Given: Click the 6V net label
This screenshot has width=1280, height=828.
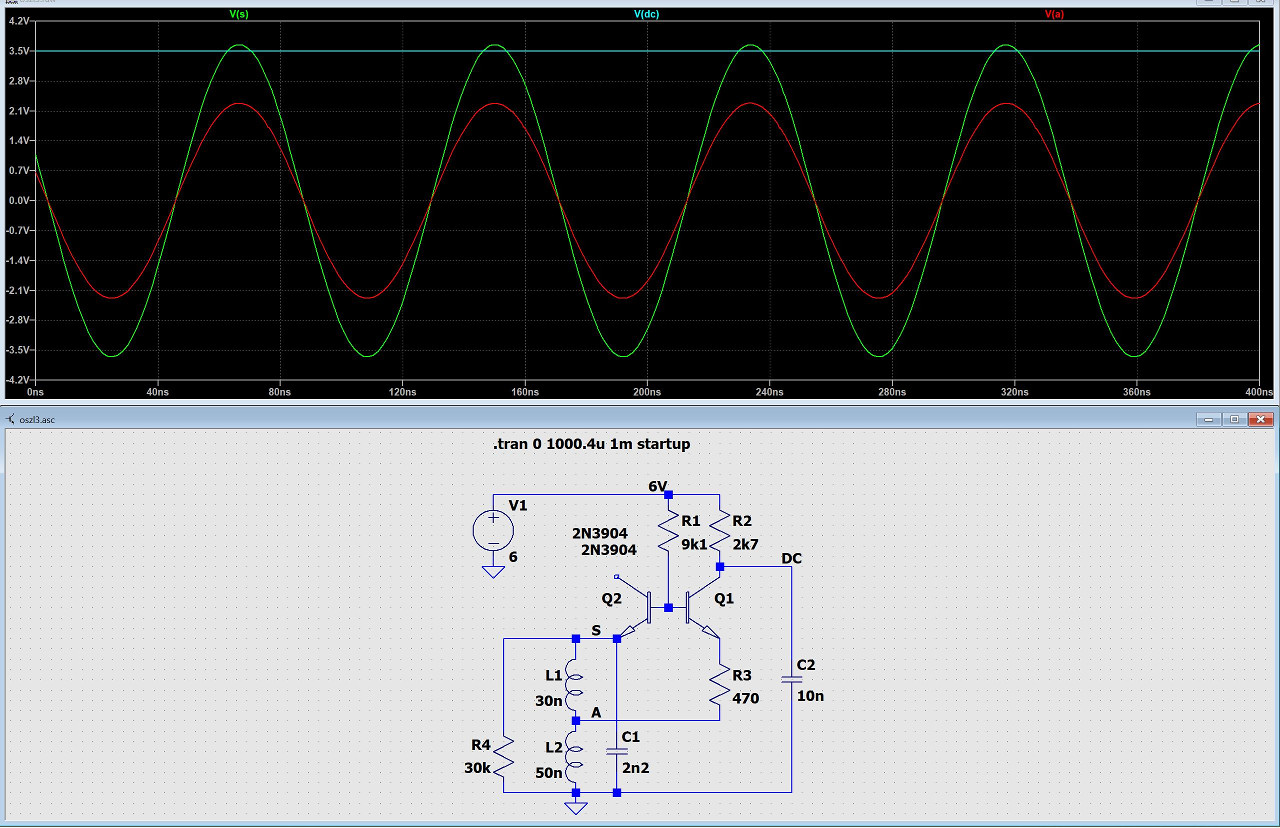Looking at the screenshot, I should point(657,486).
